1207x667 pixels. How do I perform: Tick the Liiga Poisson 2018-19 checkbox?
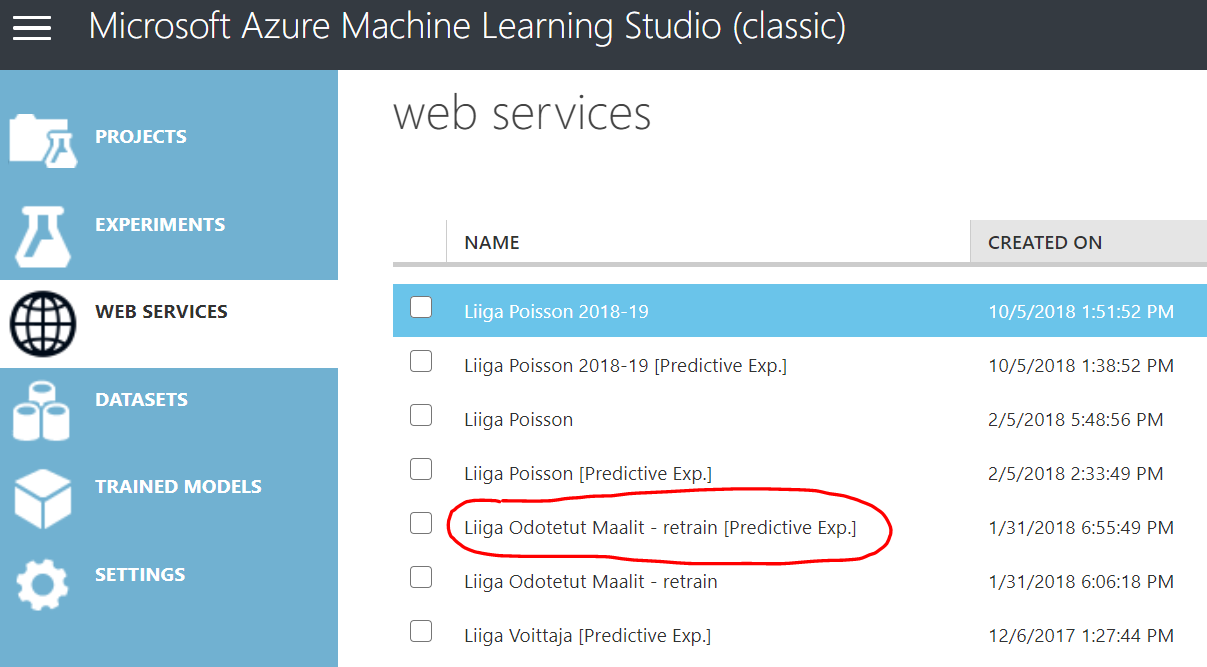tap(421, 307)
